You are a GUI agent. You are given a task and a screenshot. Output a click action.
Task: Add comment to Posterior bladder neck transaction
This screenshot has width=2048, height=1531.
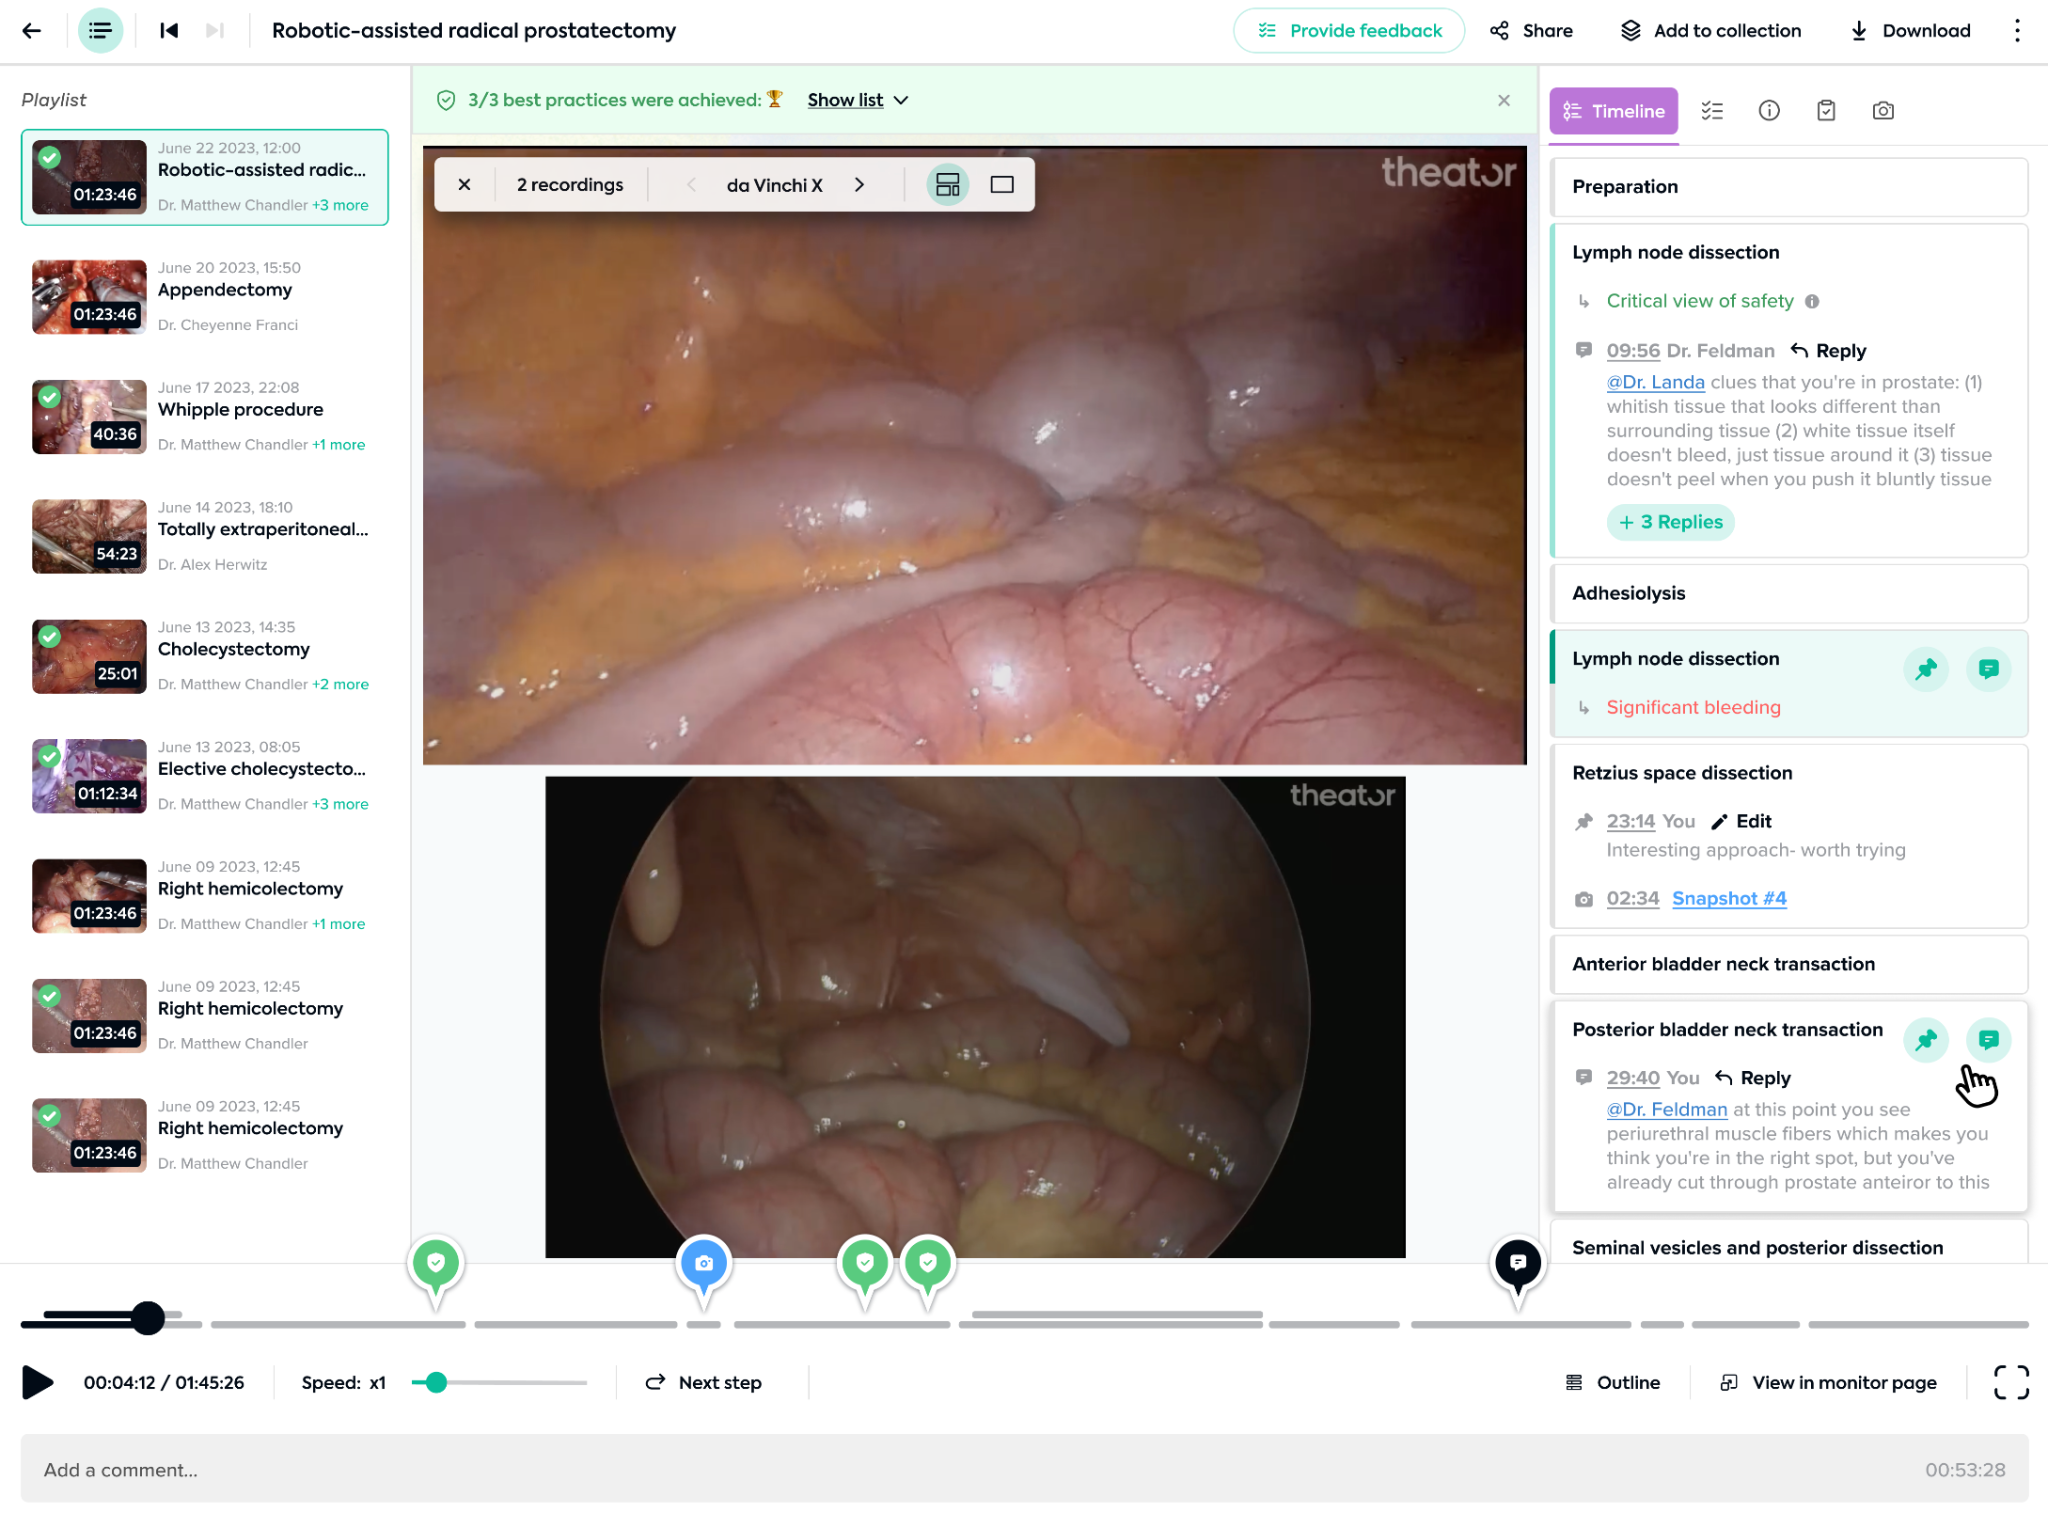click(x=1988, y=1041)
